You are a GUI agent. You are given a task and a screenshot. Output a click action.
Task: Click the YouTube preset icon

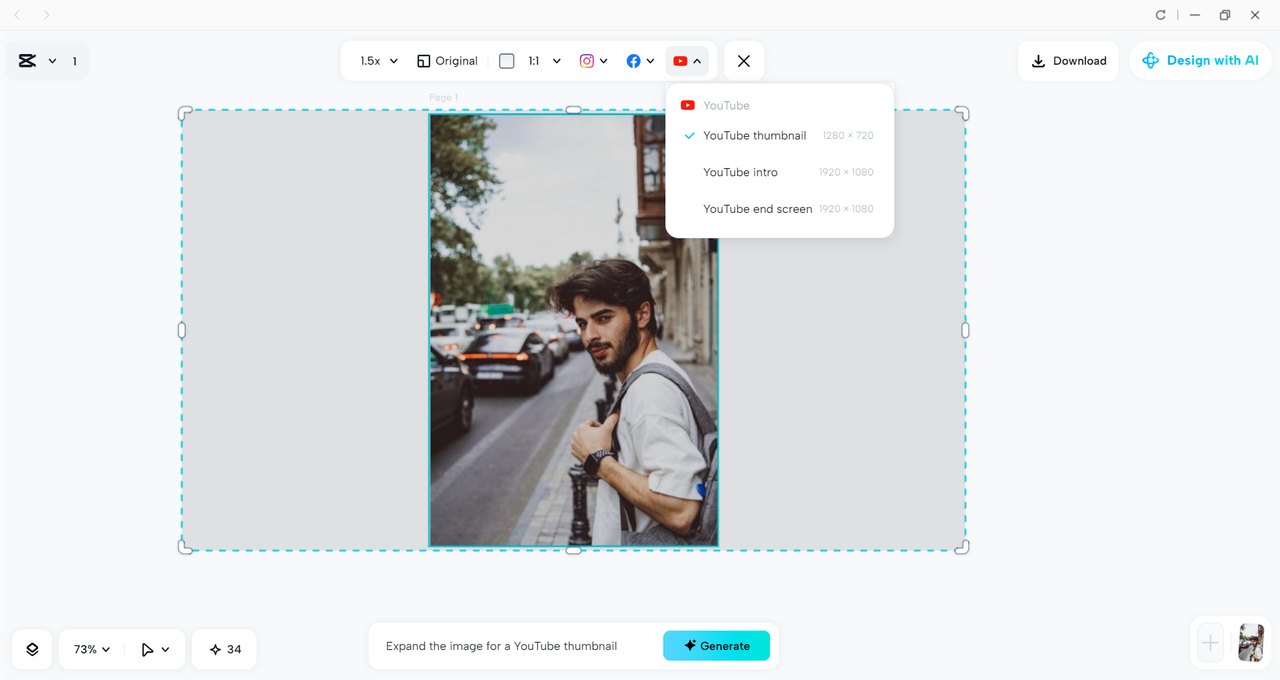[x=681, y=60]
